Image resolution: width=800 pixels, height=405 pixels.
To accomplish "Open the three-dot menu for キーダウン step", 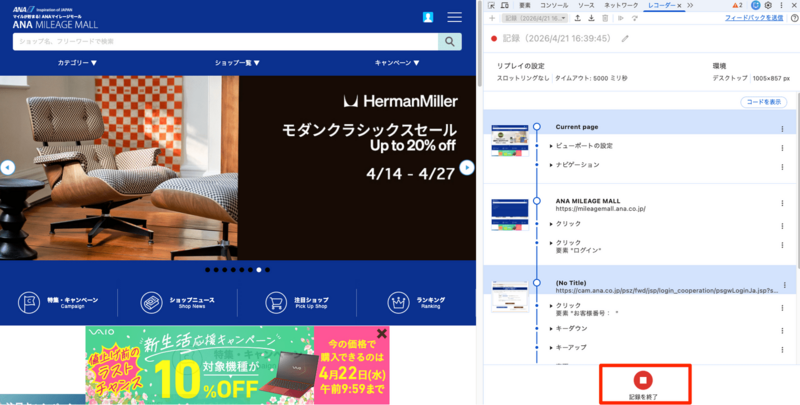I will 782,331.
